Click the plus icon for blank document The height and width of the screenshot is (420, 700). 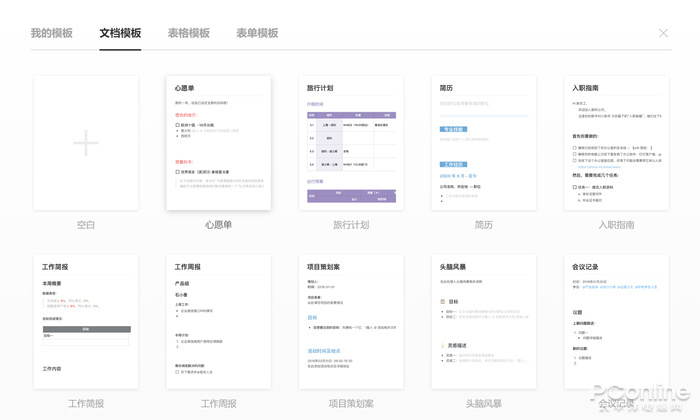click(x=86, y=143)
